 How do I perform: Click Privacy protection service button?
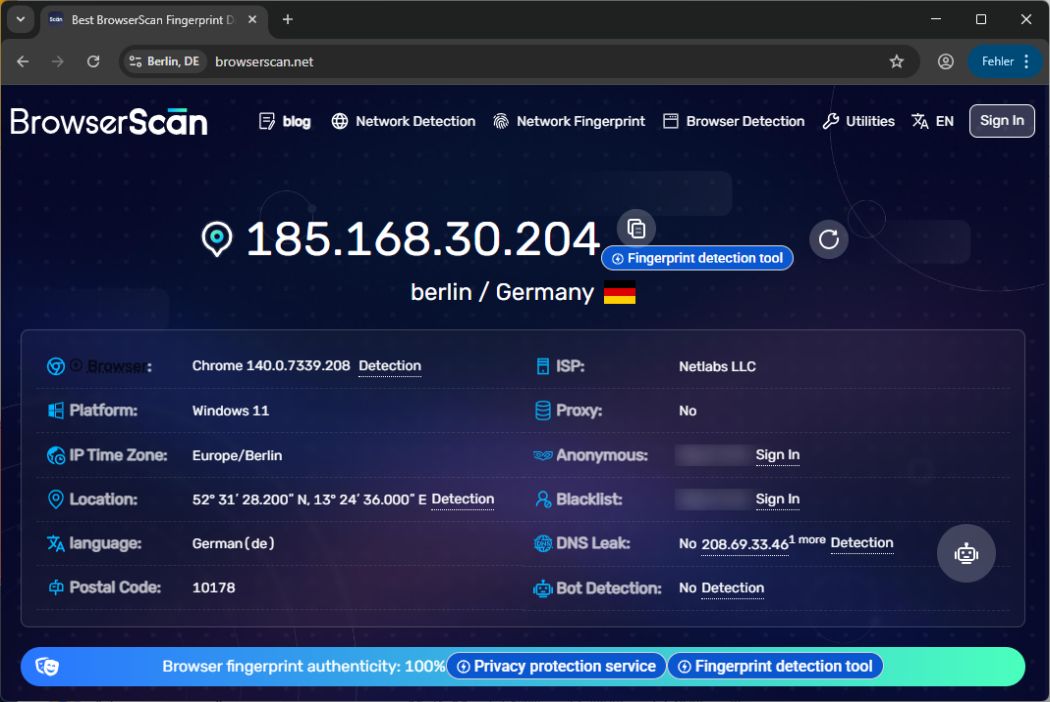click(556, 666)
